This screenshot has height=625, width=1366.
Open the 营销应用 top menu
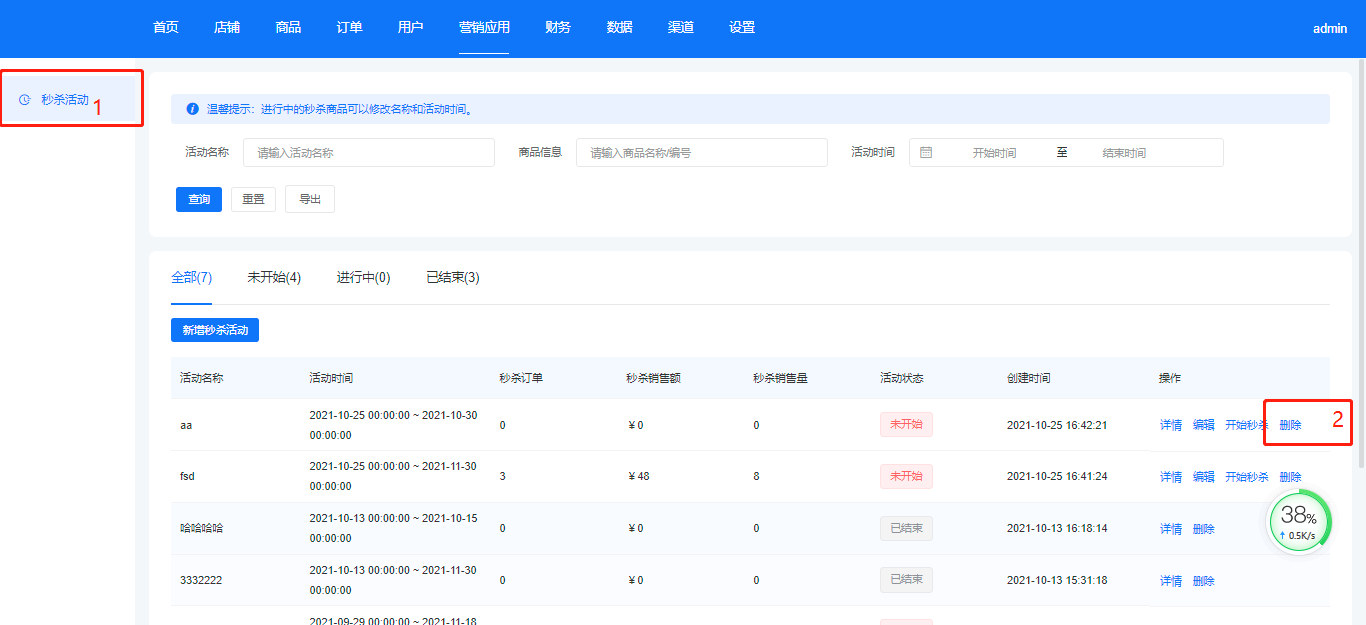point(484,28)
